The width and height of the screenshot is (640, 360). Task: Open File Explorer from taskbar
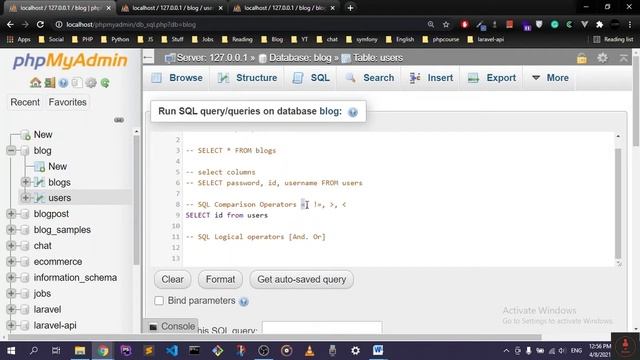pyautogui.click(x=80, y=350)
